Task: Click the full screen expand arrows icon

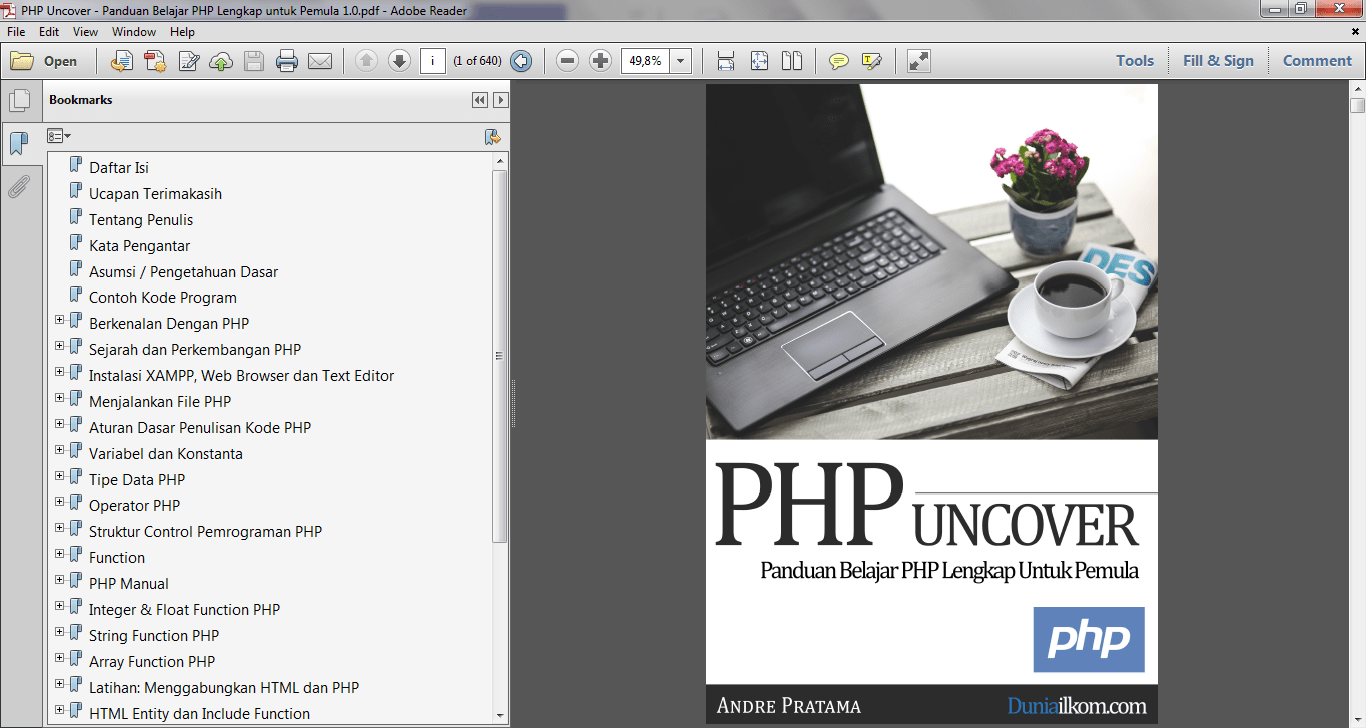Action: 918,61
